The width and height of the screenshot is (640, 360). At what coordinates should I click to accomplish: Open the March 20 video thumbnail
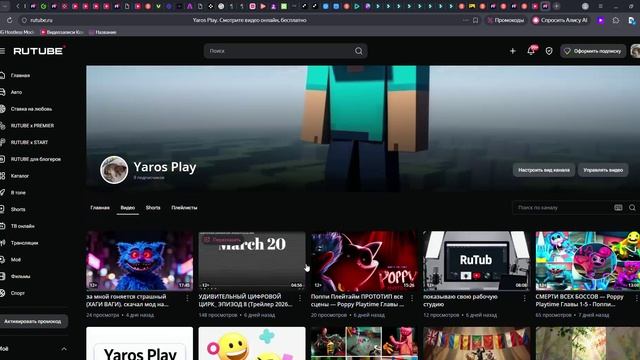tap(252, 261)
